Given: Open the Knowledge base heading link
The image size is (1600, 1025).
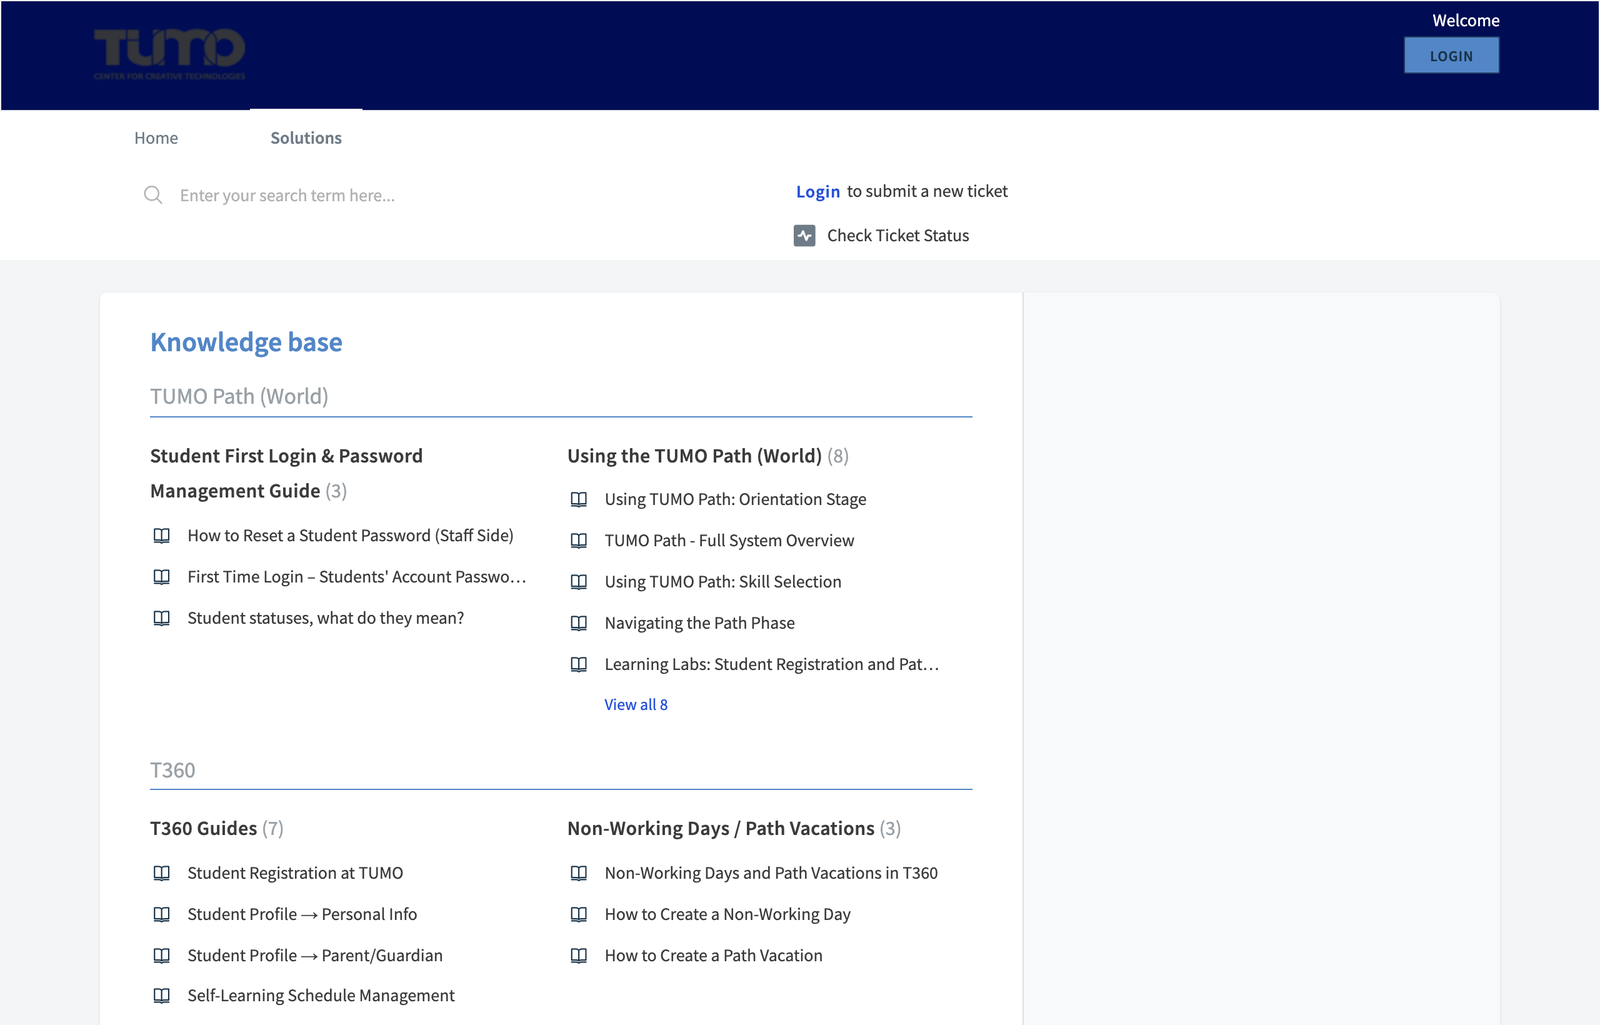Looking at the screenshot, I should 246,342.
